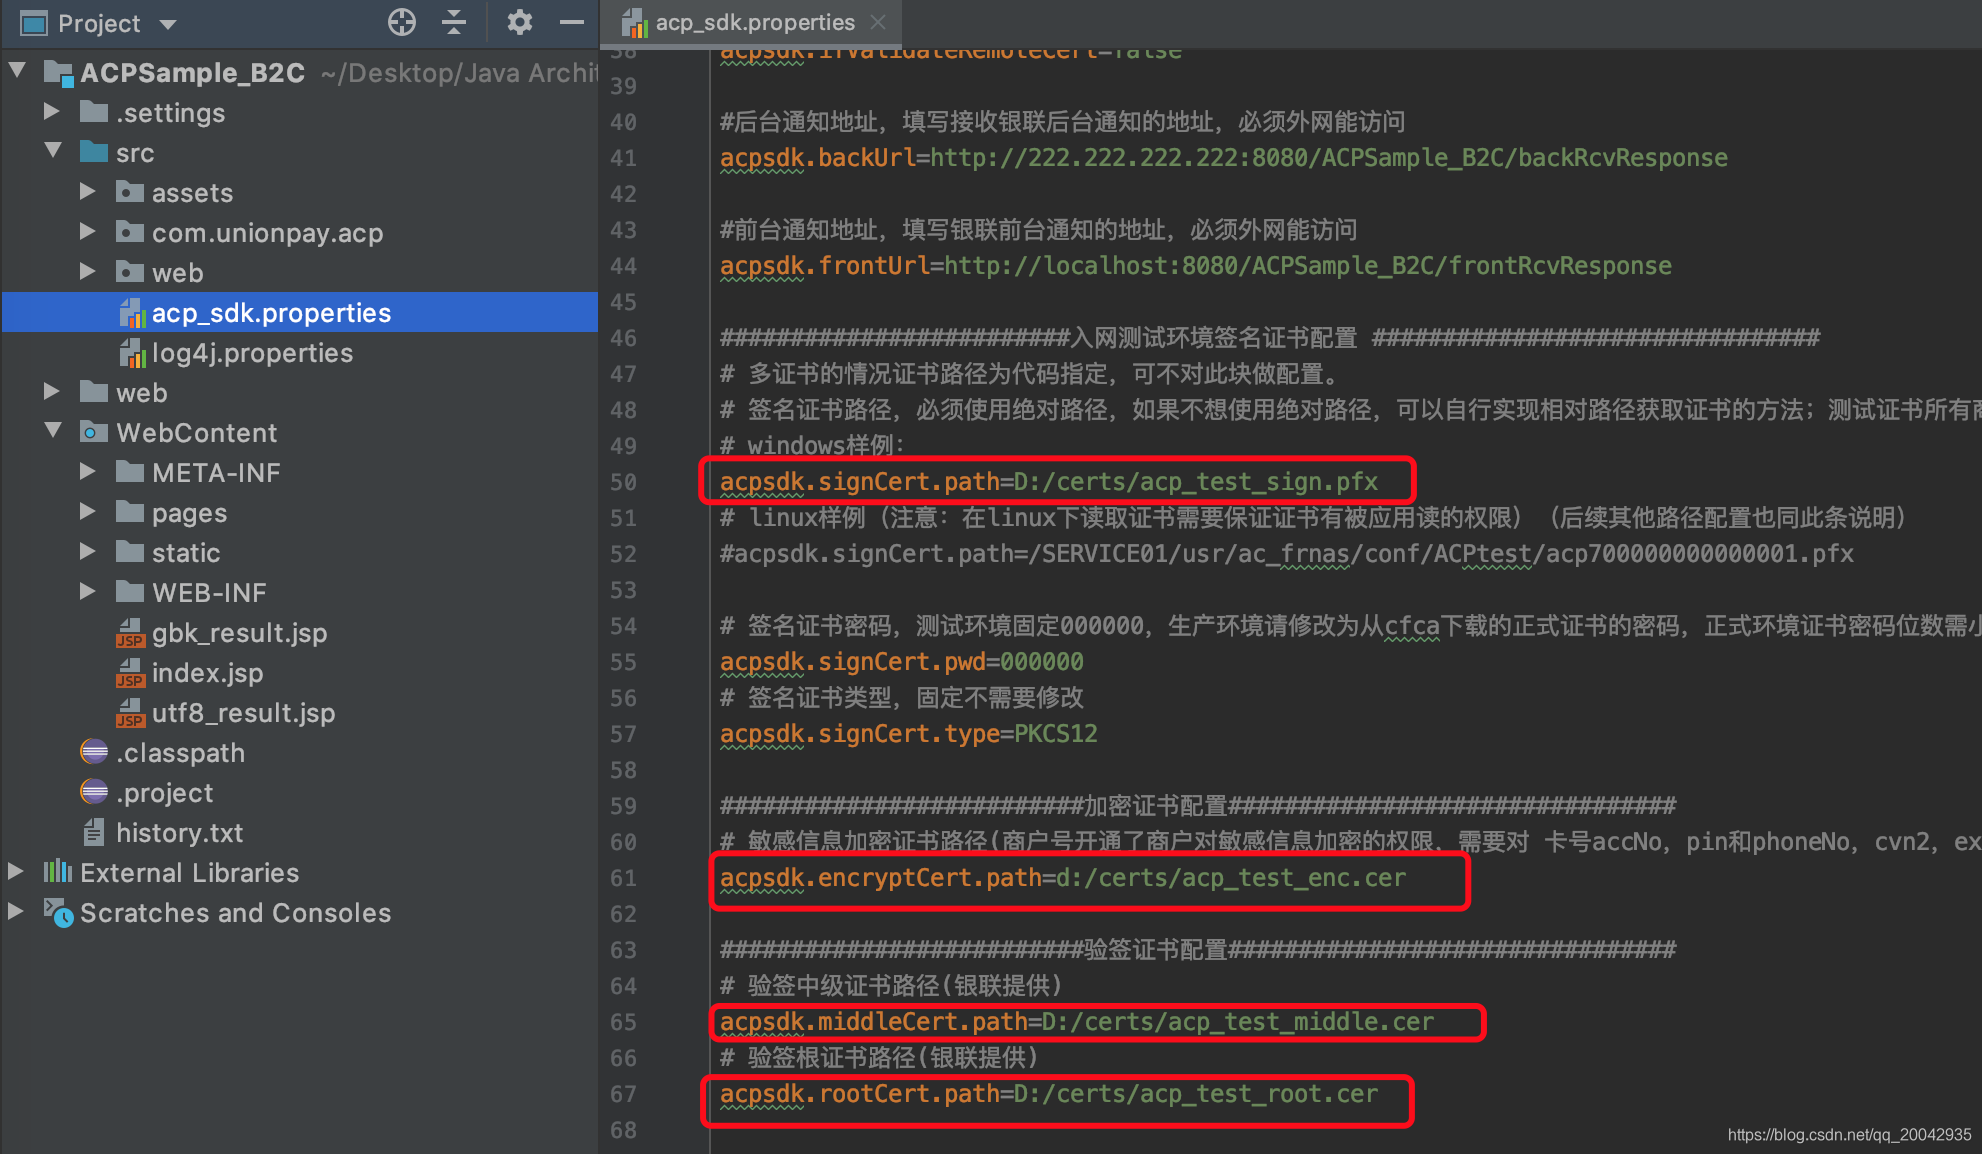Click the .classpath Eclipse file icon
The width and height of the screenshot is (1982, 1154).
coord(94,752)
